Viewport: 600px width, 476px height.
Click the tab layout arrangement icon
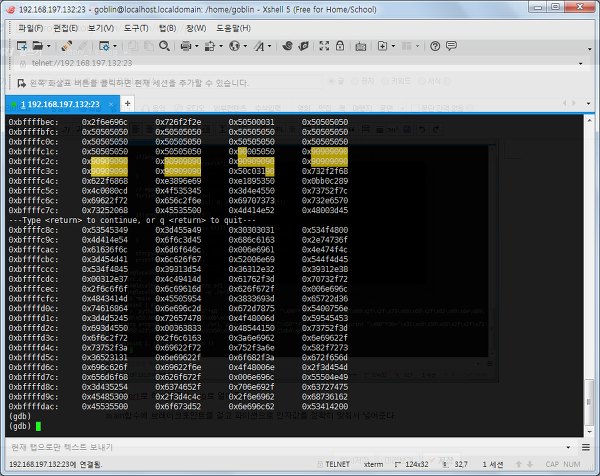tap(406, 46)
